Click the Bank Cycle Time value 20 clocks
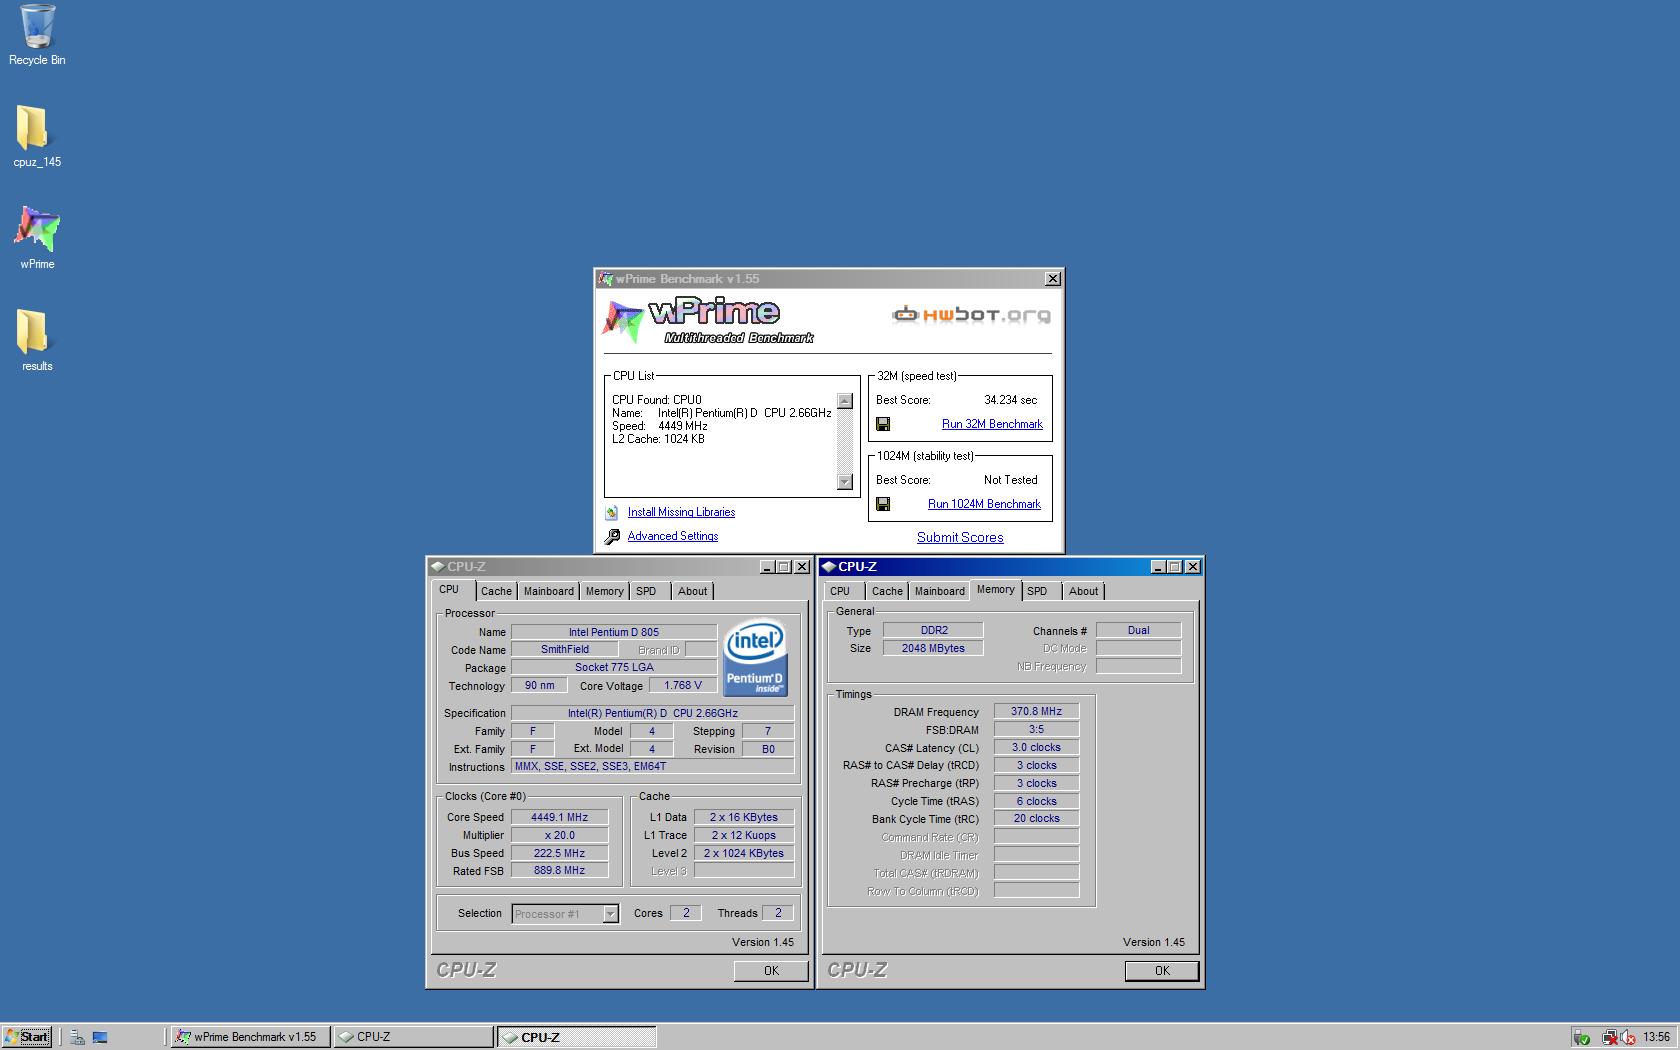Viewport: 1680px width, 1050px height. pos(1036,818)
